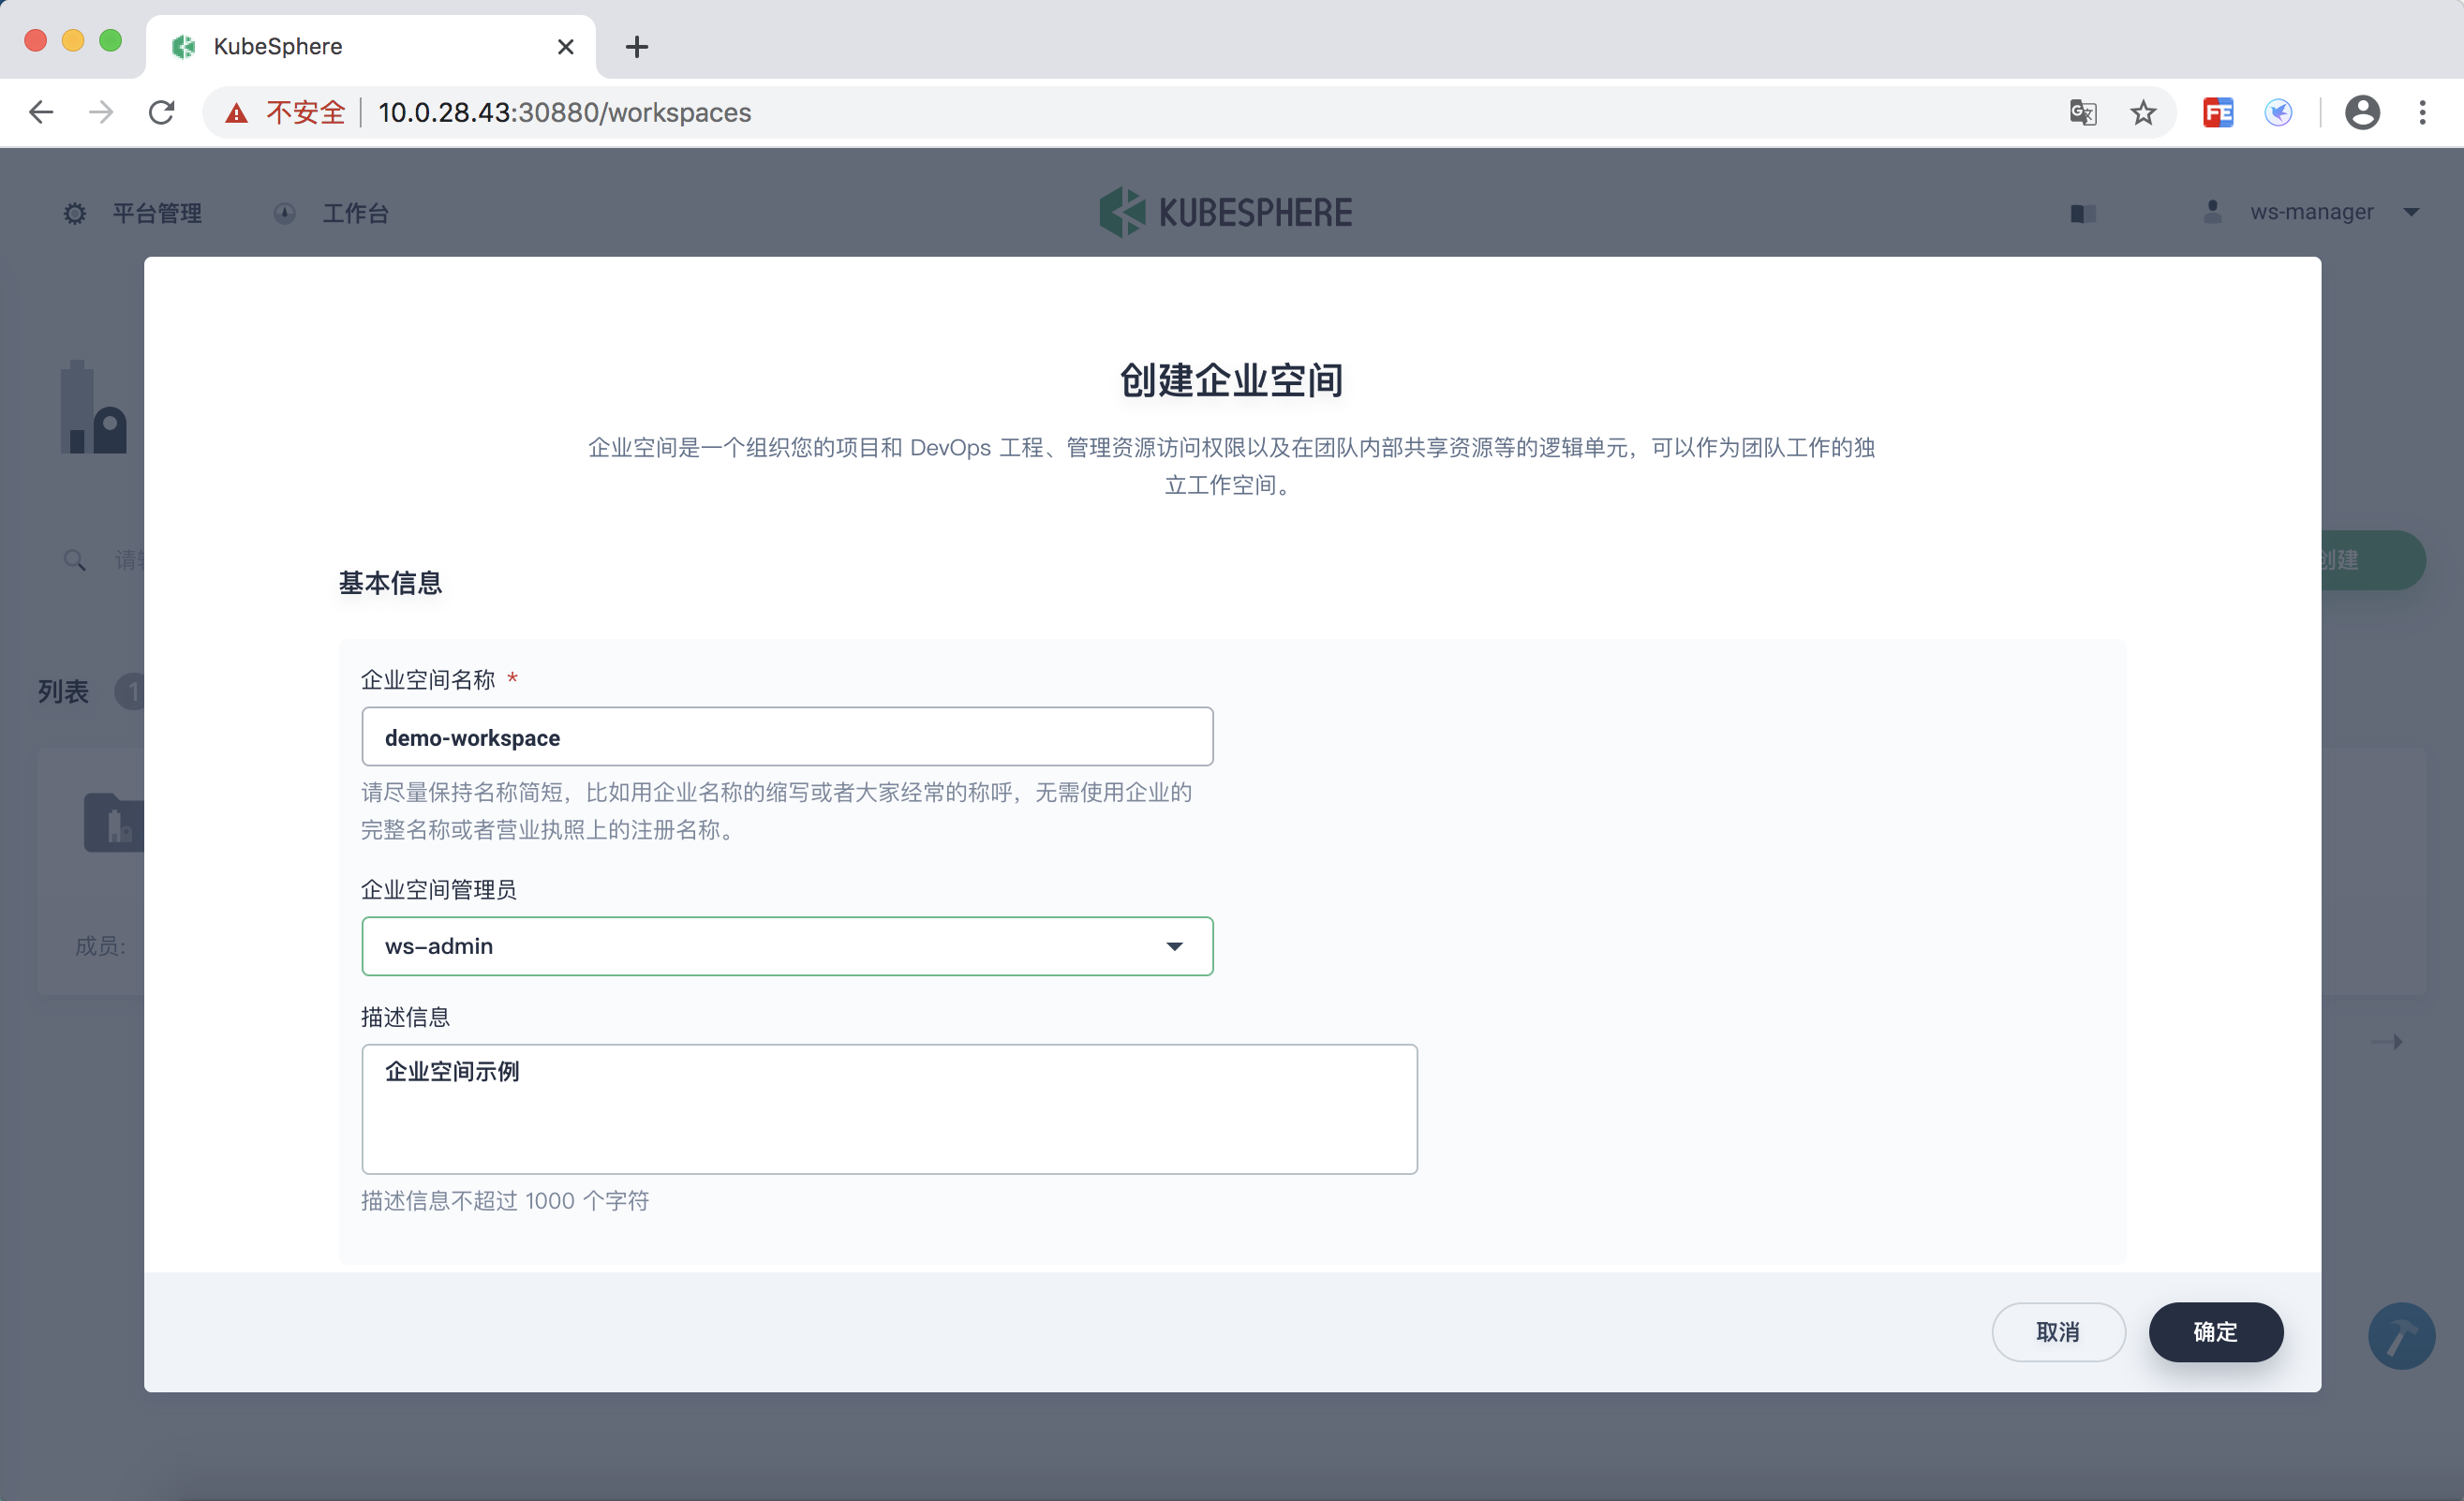Close the KubeSphere tab
The image size is (2464, 1501).
(565, 47)
